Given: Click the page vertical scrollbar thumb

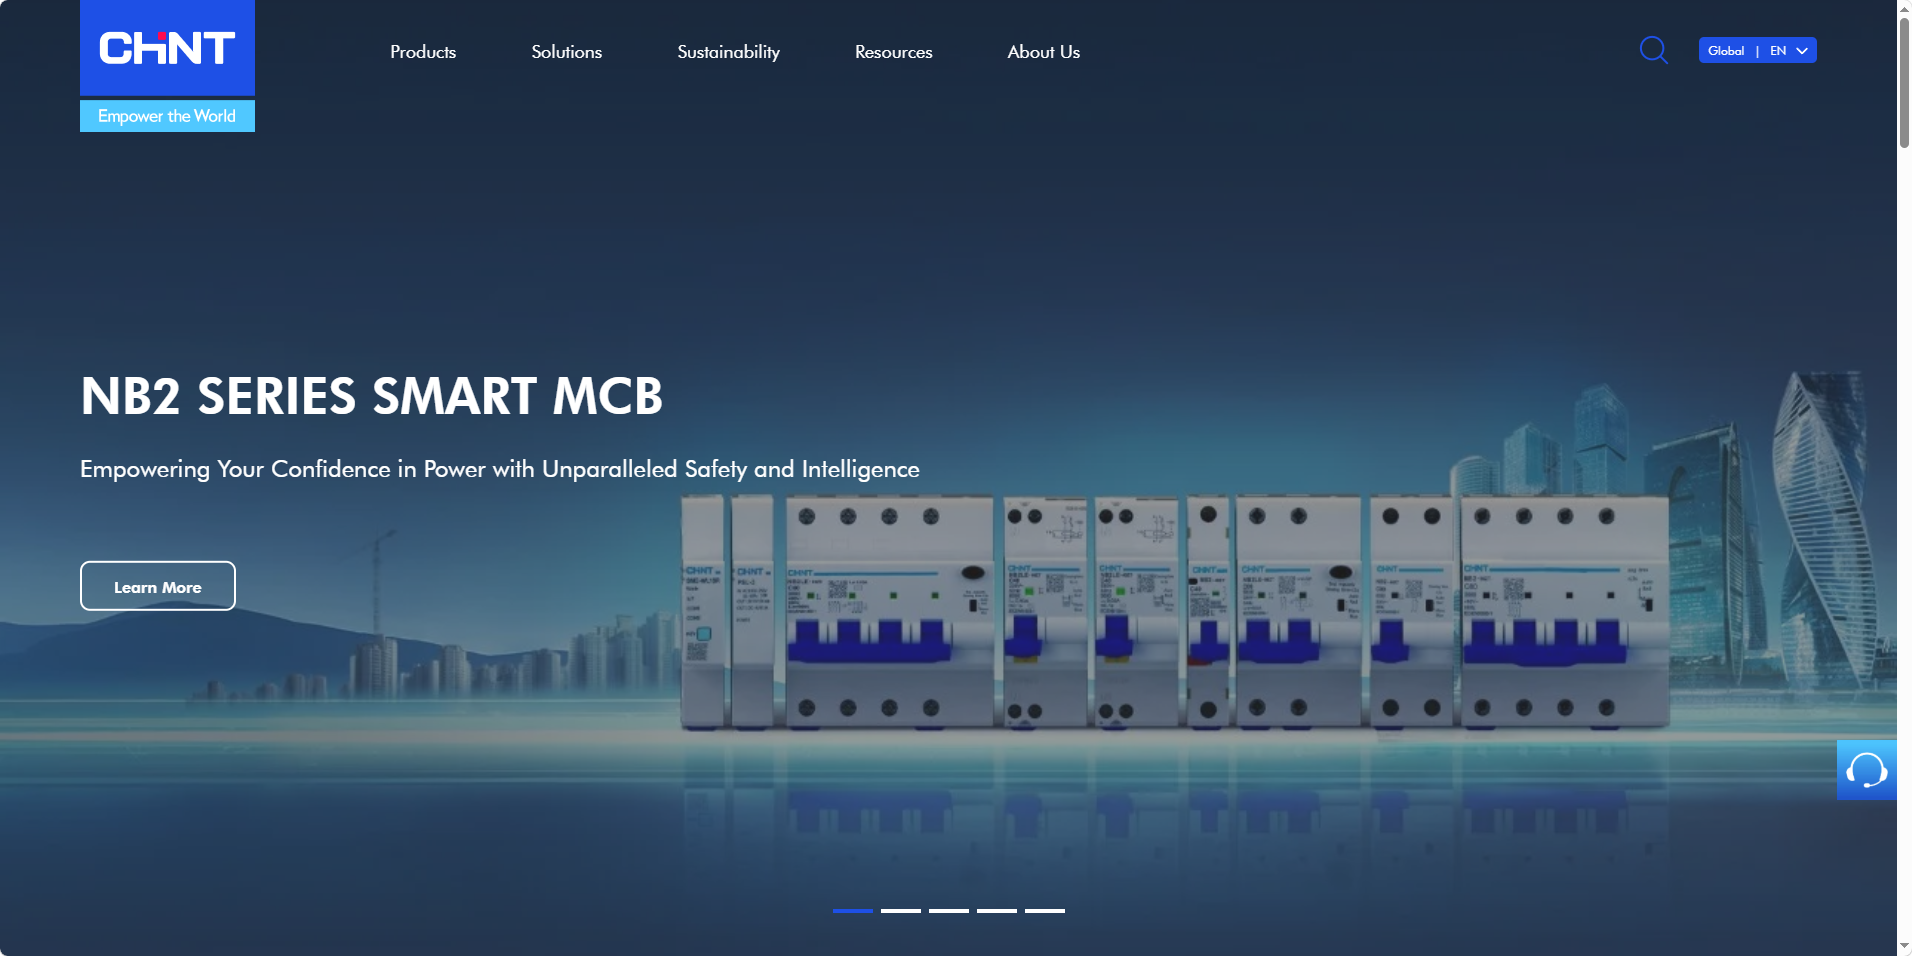Looking at the screenshot, I should click(x=1904, y=82).
